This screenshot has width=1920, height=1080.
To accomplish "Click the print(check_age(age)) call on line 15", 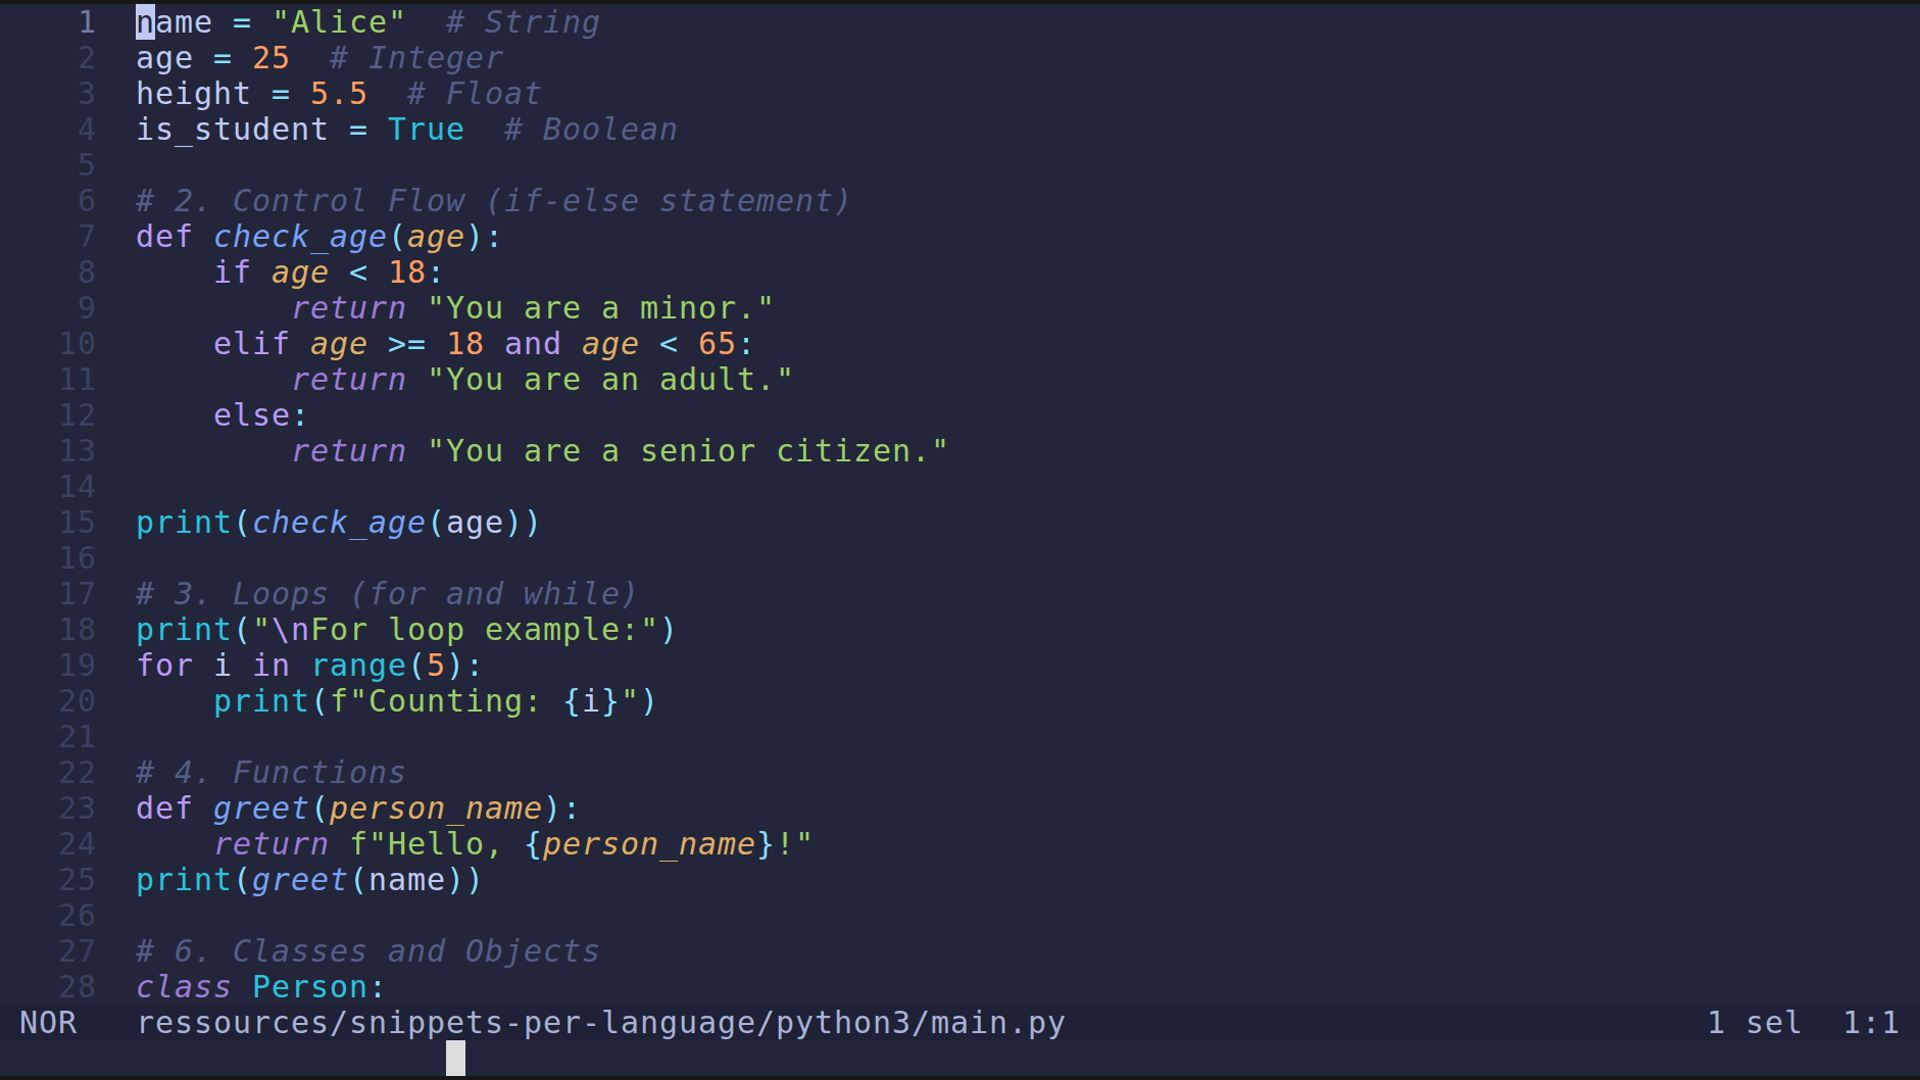I will 337,522.
